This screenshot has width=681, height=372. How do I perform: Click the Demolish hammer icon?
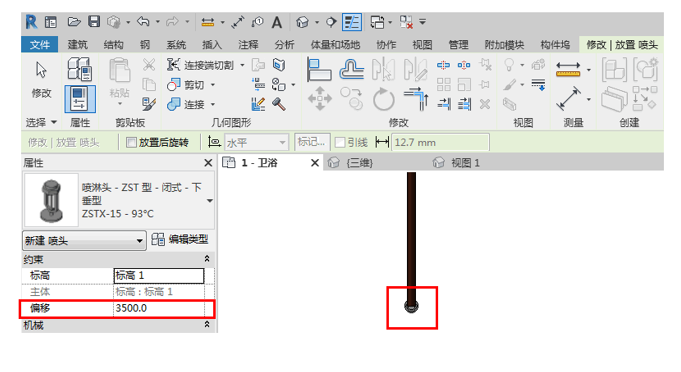click(x=279, y=104)
